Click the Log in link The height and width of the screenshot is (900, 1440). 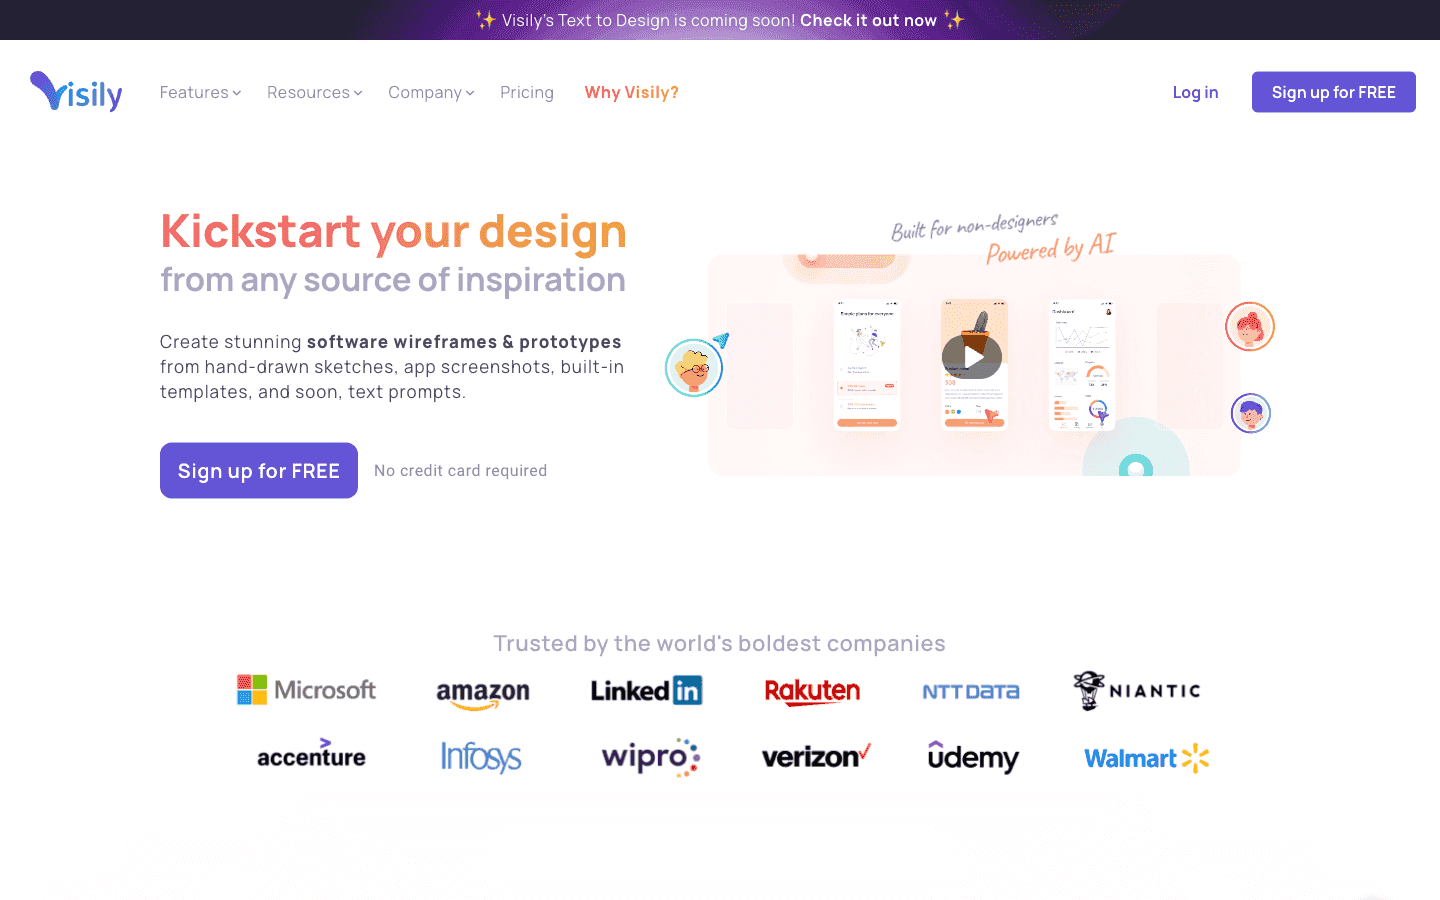[1195, 92]
